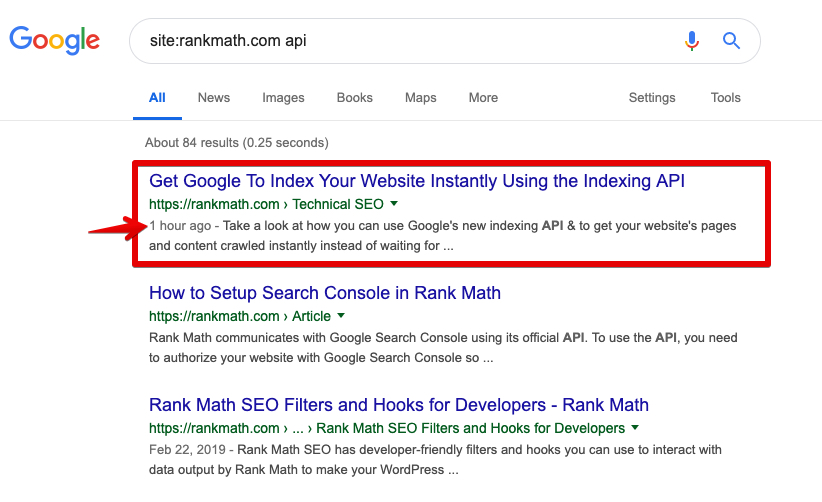Open the Indexing API article result
Viewport: 822px width, 502px height.
[x=417, y=181]
